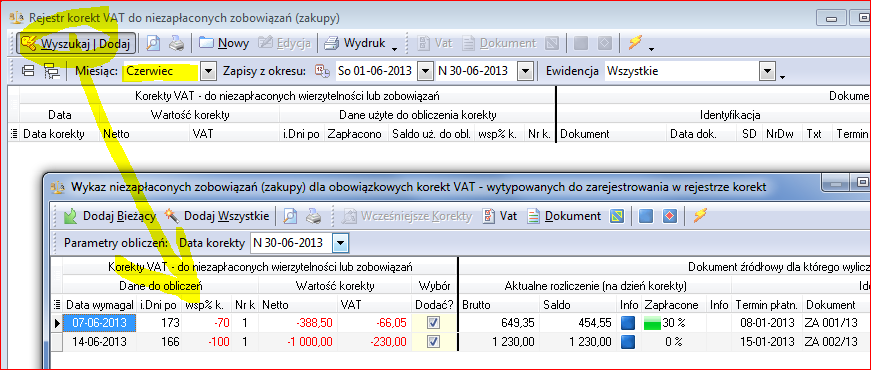Click Dodaj Bieżący button

tap(111, 216)
